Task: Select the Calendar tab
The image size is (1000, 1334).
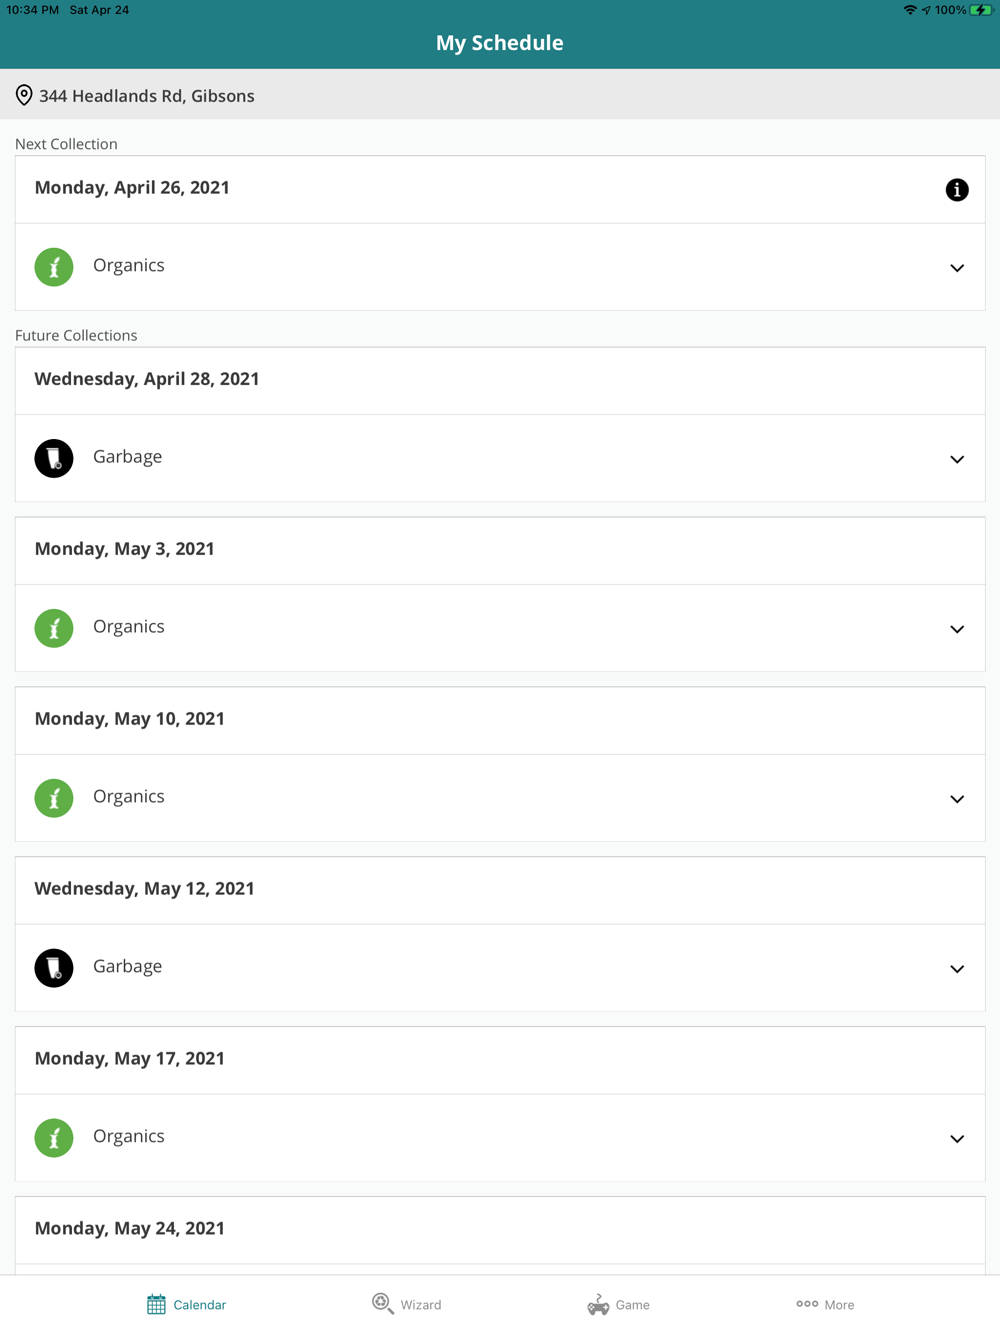Action: [x=187, y=1304]
